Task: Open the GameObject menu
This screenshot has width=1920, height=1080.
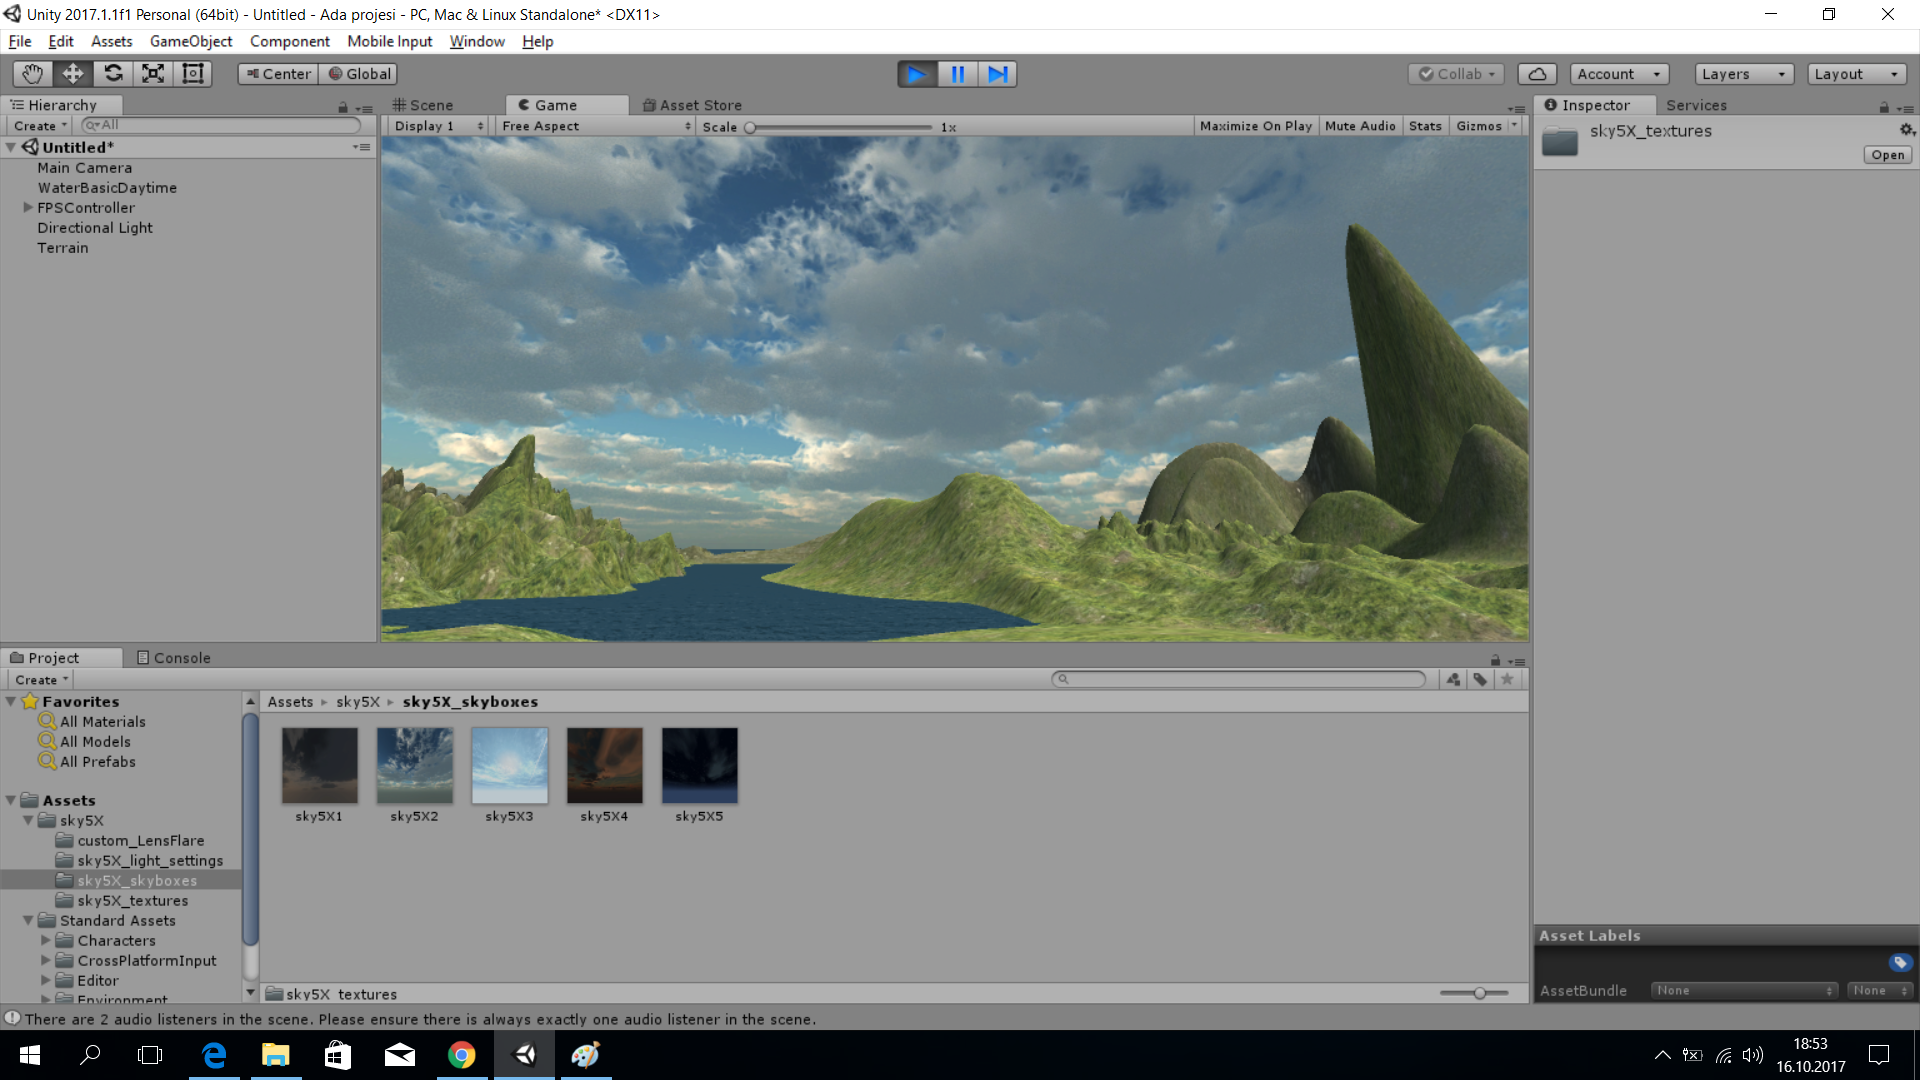Action: pyautogui.click(x=191, y=41)
